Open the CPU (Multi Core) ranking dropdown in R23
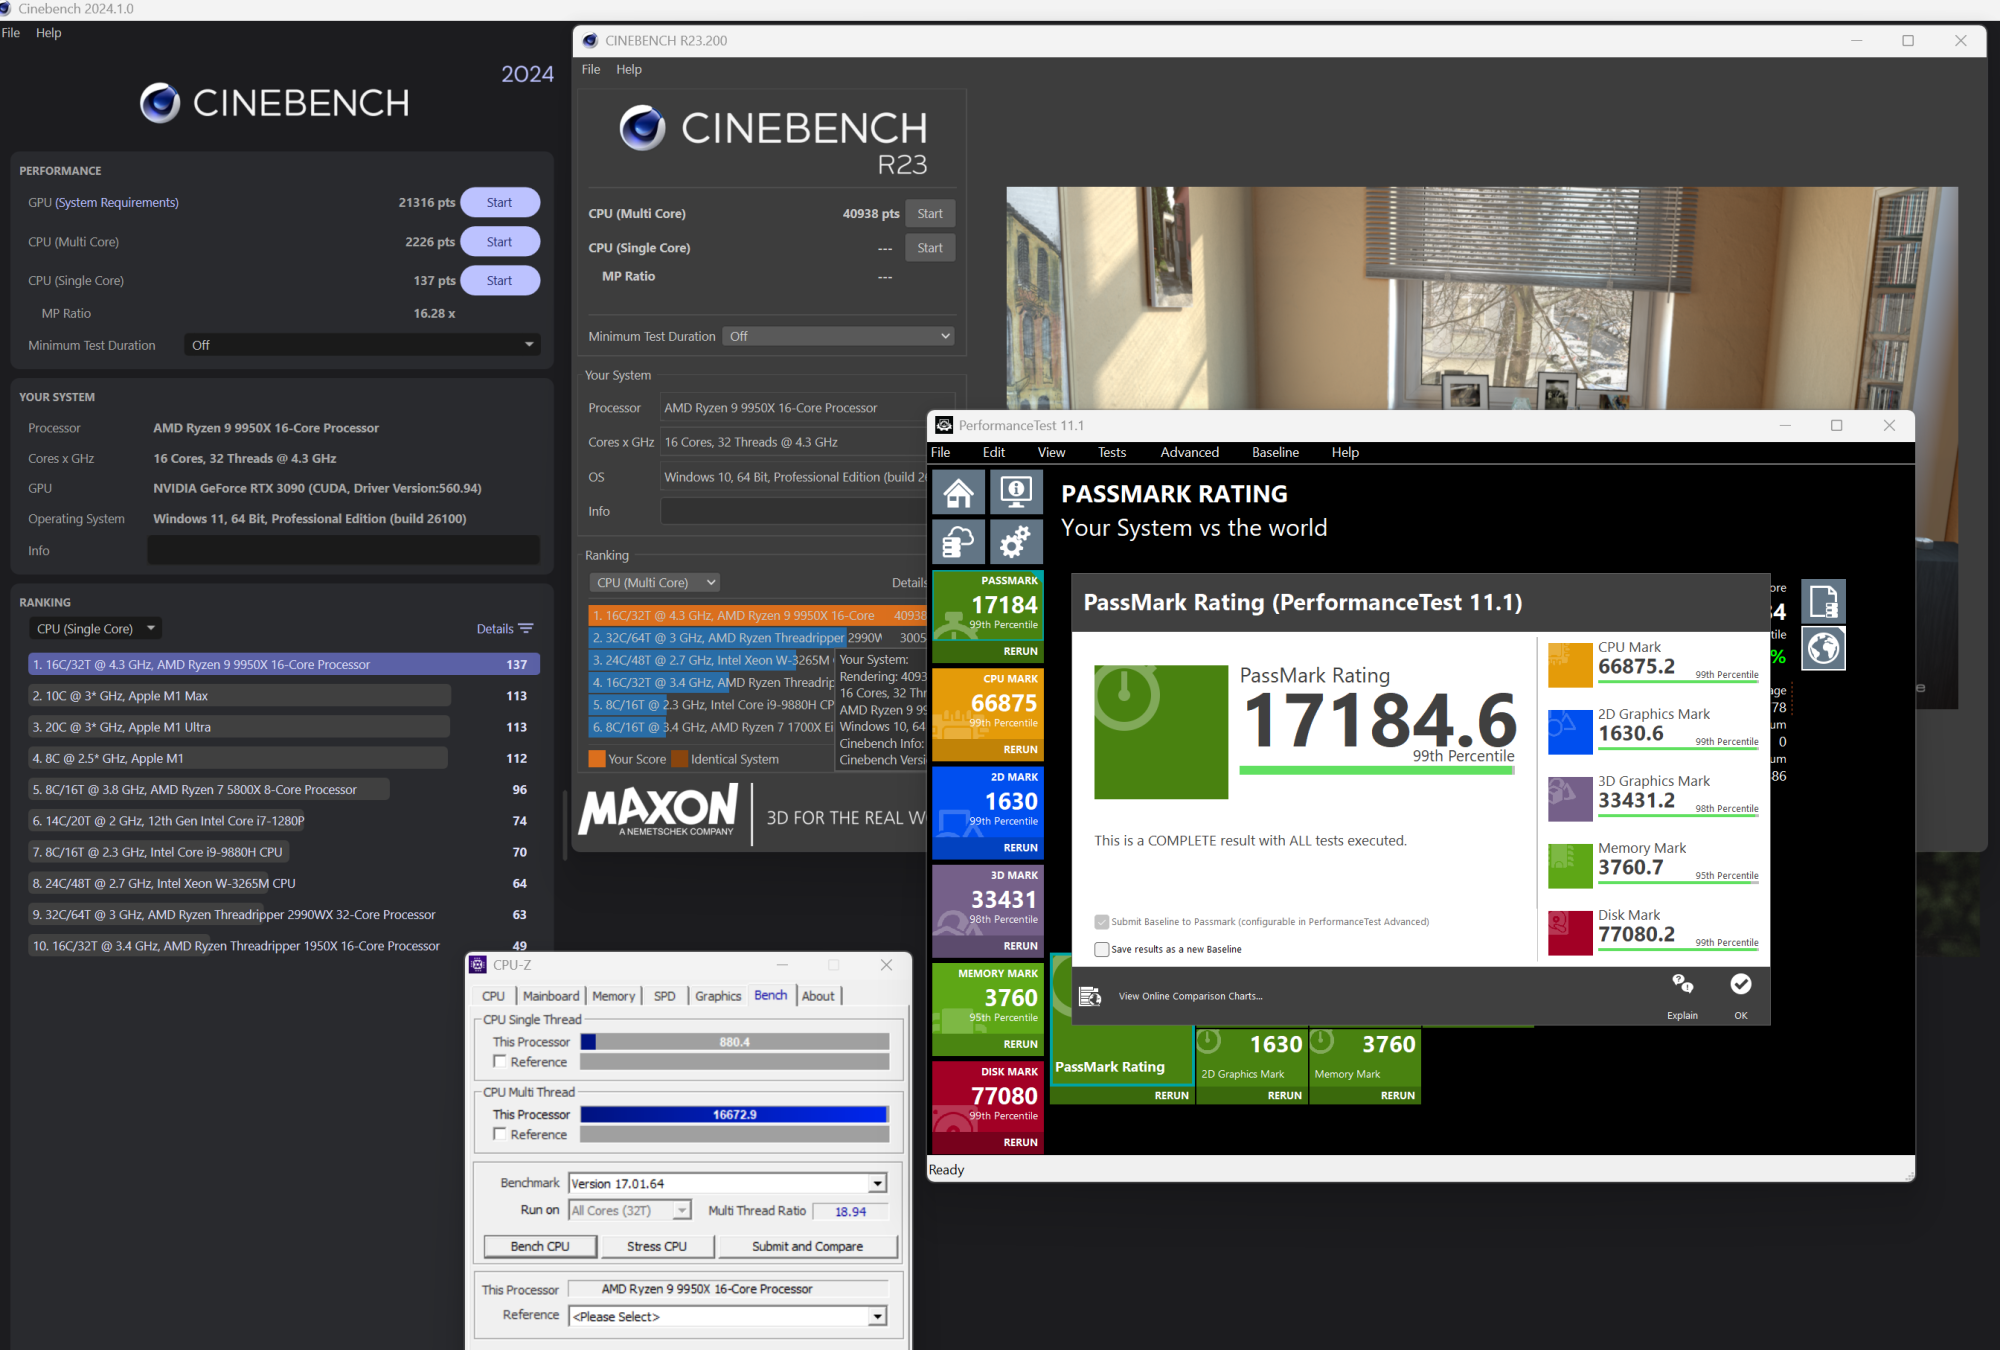This screenshot has height=1350, width=2000. point(655,583)
